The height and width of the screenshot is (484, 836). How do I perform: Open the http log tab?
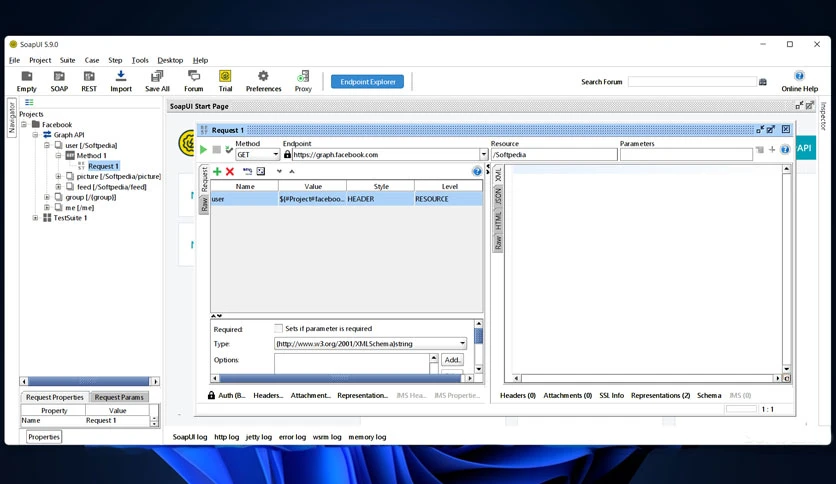(x=227, y=437)
